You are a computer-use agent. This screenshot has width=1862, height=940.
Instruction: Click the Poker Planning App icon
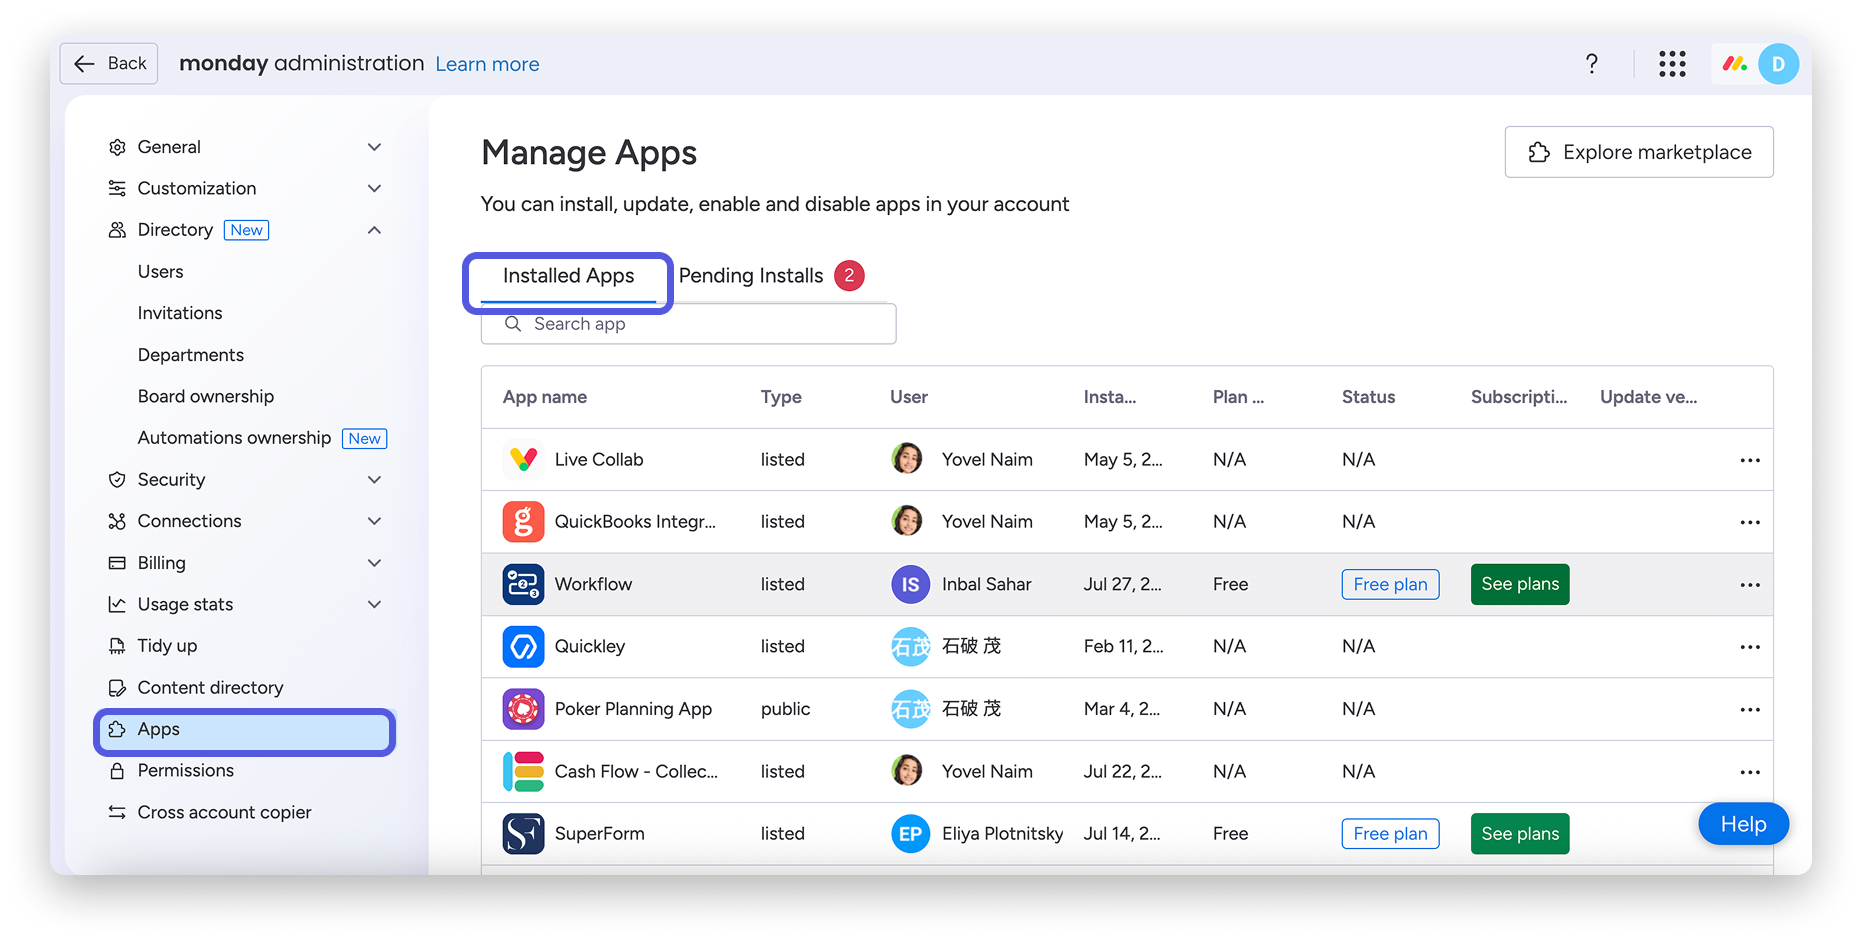(x=523, y=709)
